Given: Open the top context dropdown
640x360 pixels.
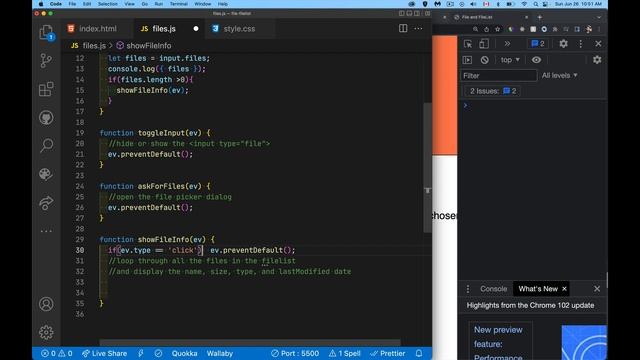Looking at the screenshot, I should [x=510, y=60].
